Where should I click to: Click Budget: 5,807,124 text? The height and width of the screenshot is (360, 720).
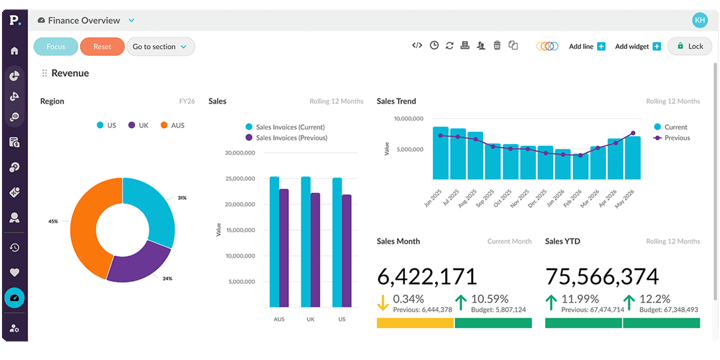(x=499, y=310)
